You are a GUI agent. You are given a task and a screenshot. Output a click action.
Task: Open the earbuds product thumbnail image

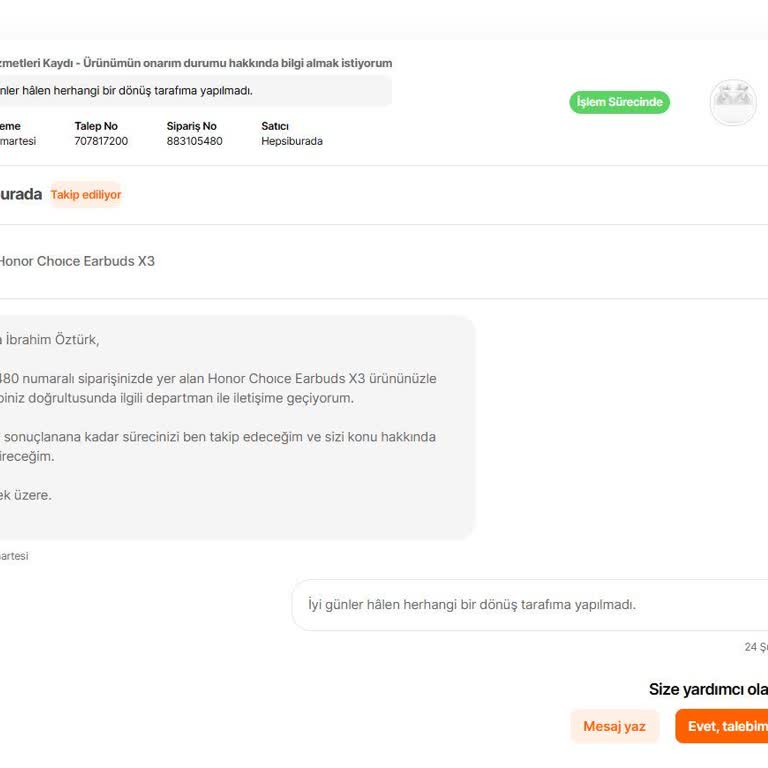tap(732, 102)
